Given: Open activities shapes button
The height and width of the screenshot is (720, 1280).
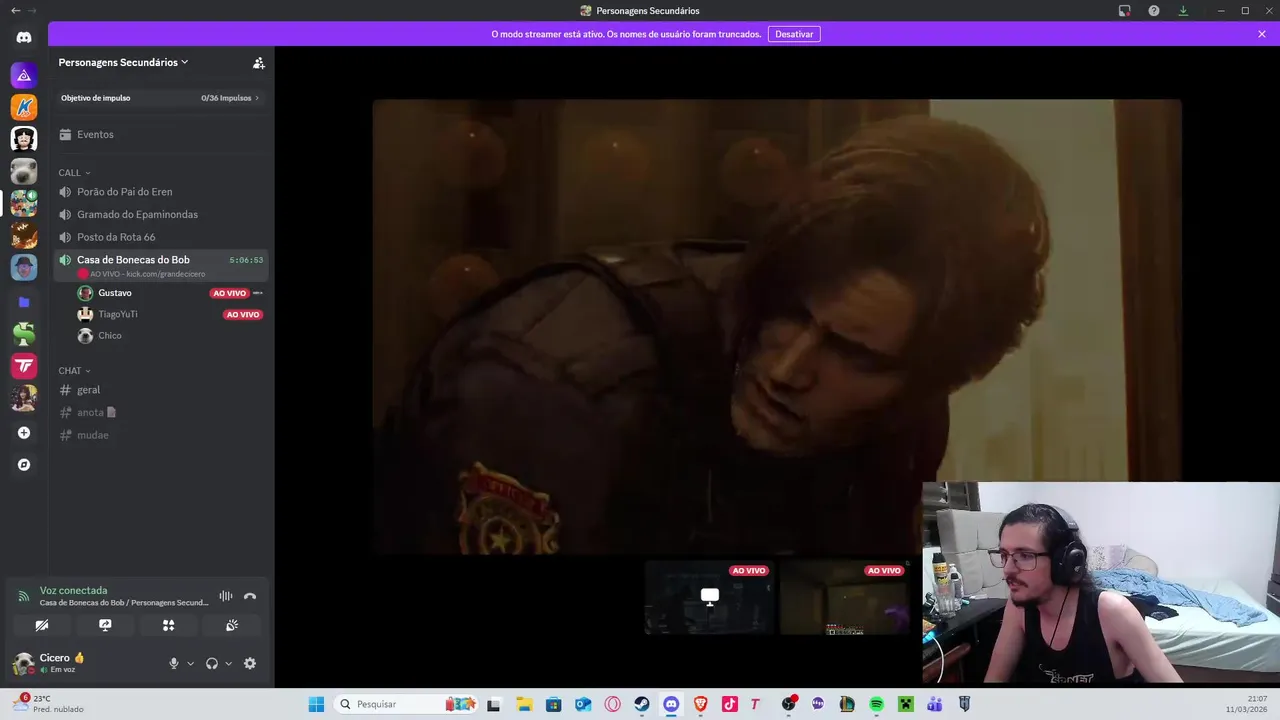Looking at the screenshot, I should [x=168, y=625].
